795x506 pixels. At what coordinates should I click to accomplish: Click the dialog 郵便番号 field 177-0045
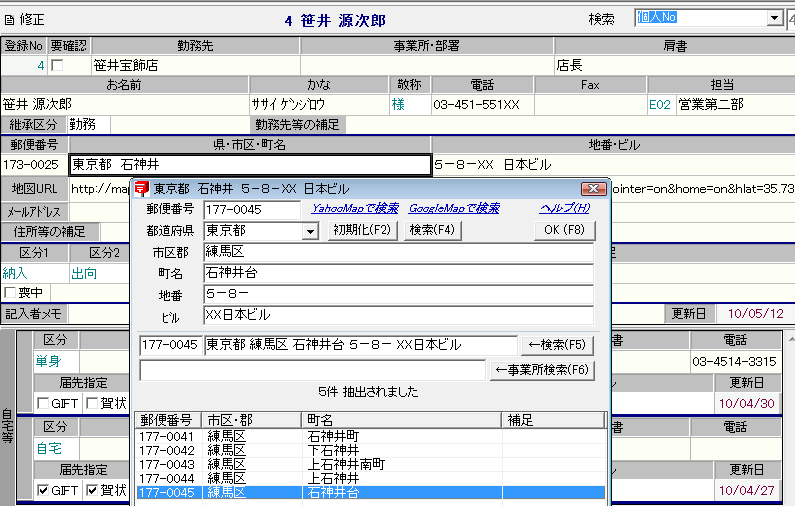[252, 210]
